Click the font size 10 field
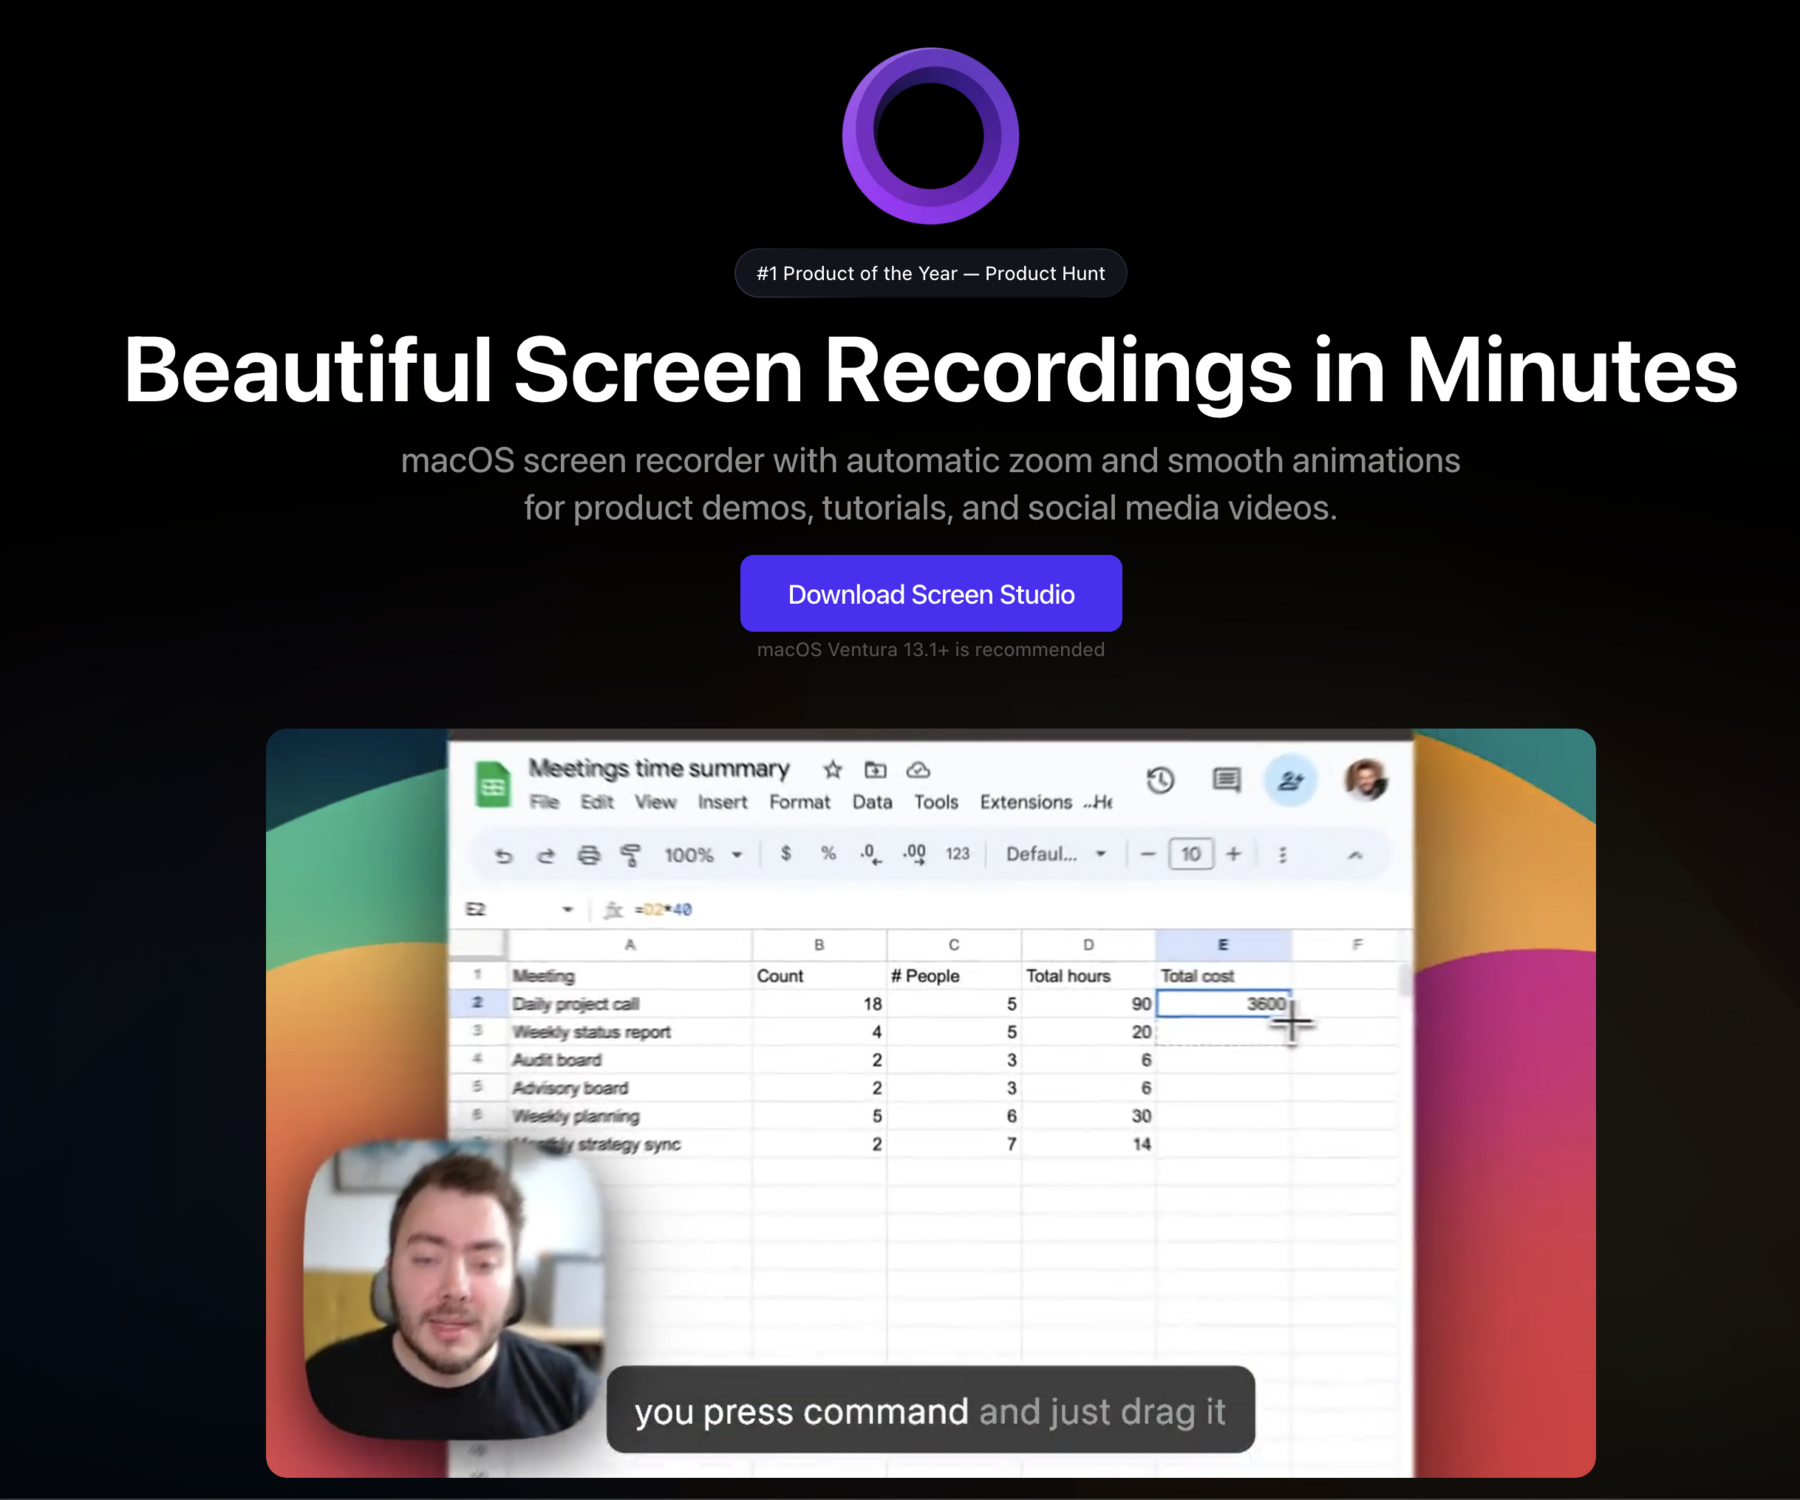Viewport: 1800px width, 1500px height. tap(1191, 854)
